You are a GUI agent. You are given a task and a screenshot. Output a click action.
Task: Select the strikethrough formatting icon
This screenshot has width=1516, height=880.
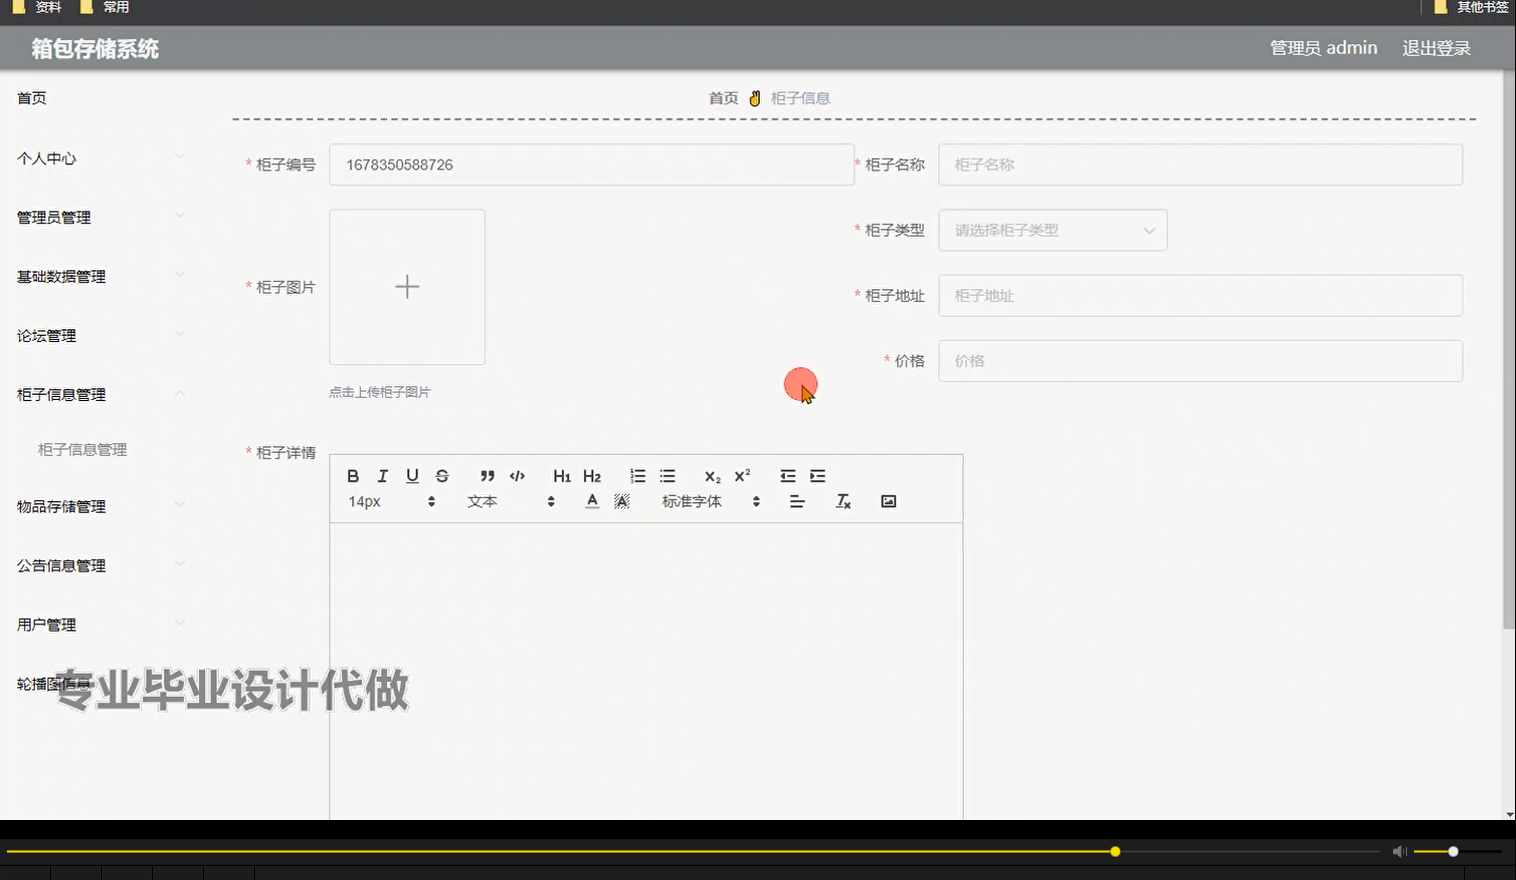[x=441, y=476]
